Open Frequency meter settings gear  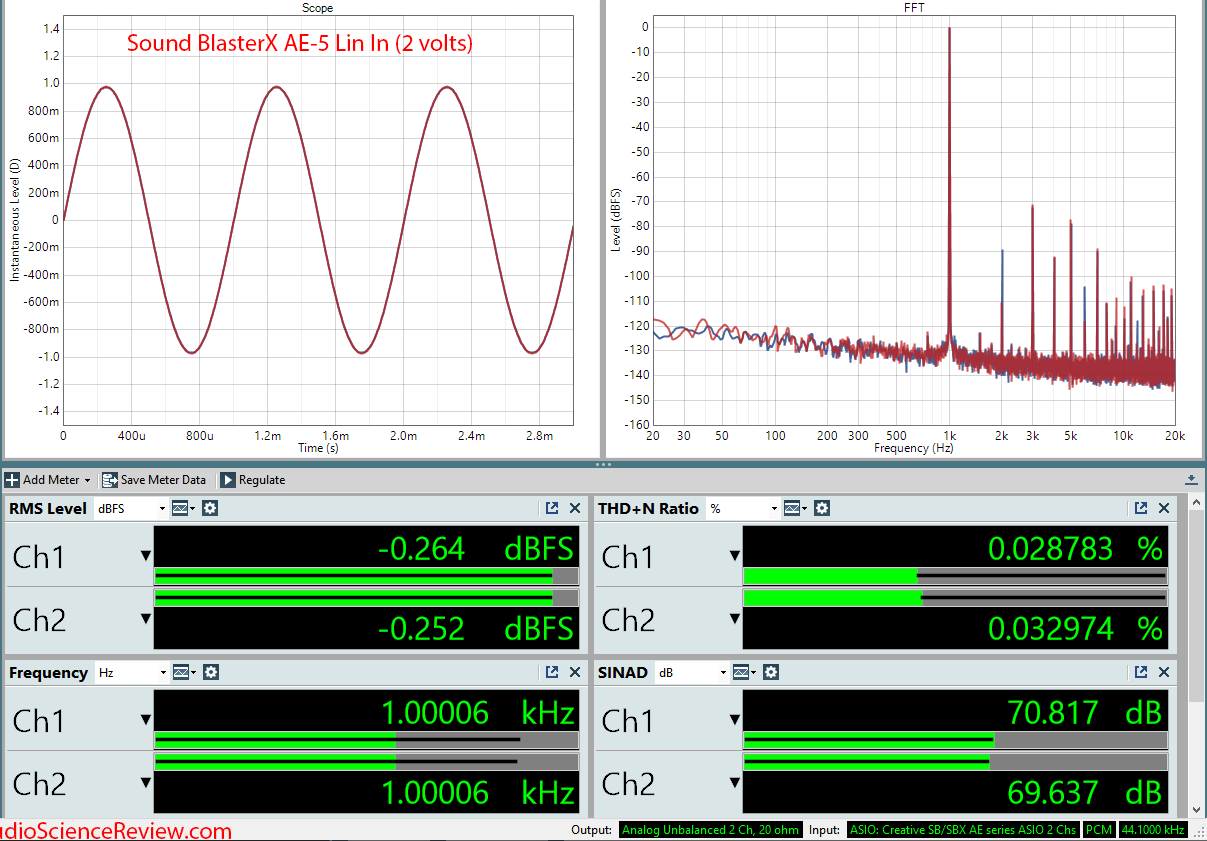tap(209, 673)
